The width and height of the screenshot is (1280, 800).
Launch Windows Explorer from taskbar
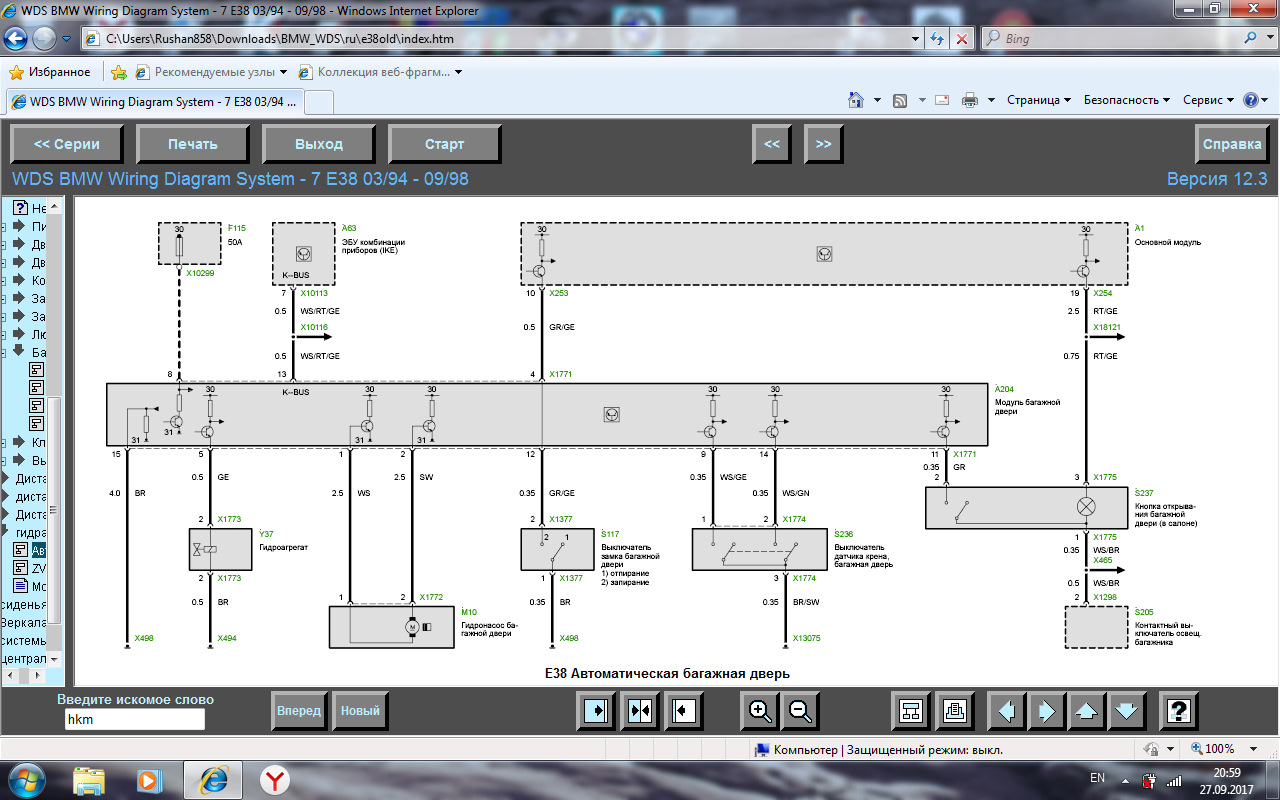pos(89,780)
